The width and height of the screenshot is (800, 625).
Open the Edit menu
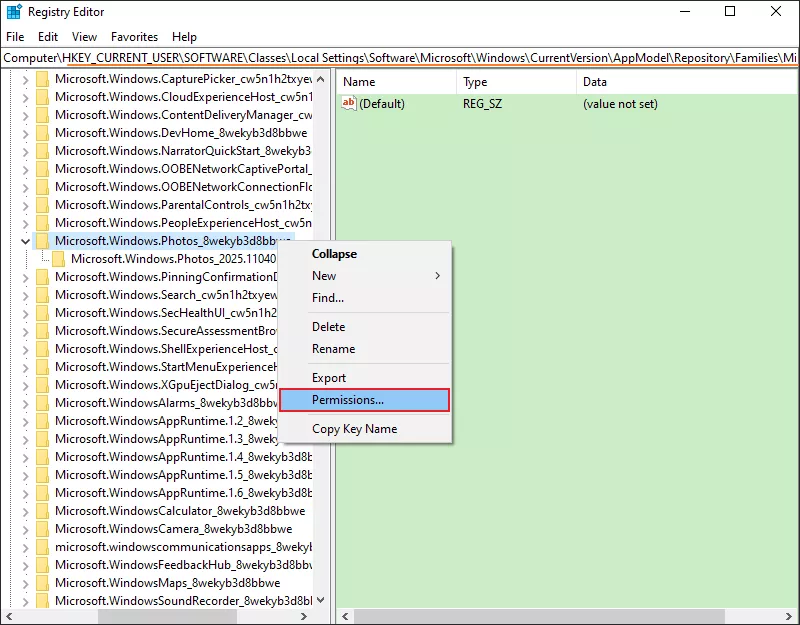[x=48, y=37]
